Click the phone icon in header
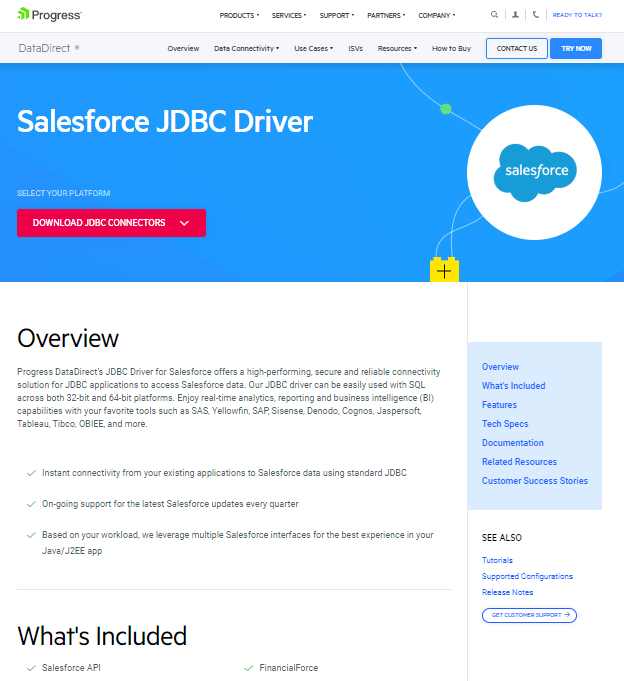This screenshot has height=681, width=624. point(536,15)
